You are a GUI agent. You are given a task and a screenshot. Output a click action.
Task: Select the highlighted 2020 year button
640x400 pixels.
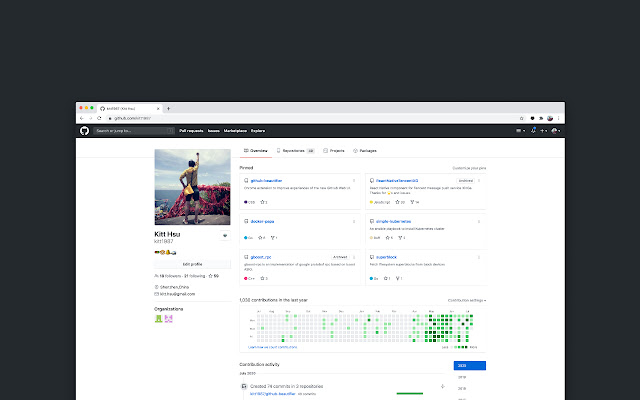pyautogui.click(x=470, y=366)
